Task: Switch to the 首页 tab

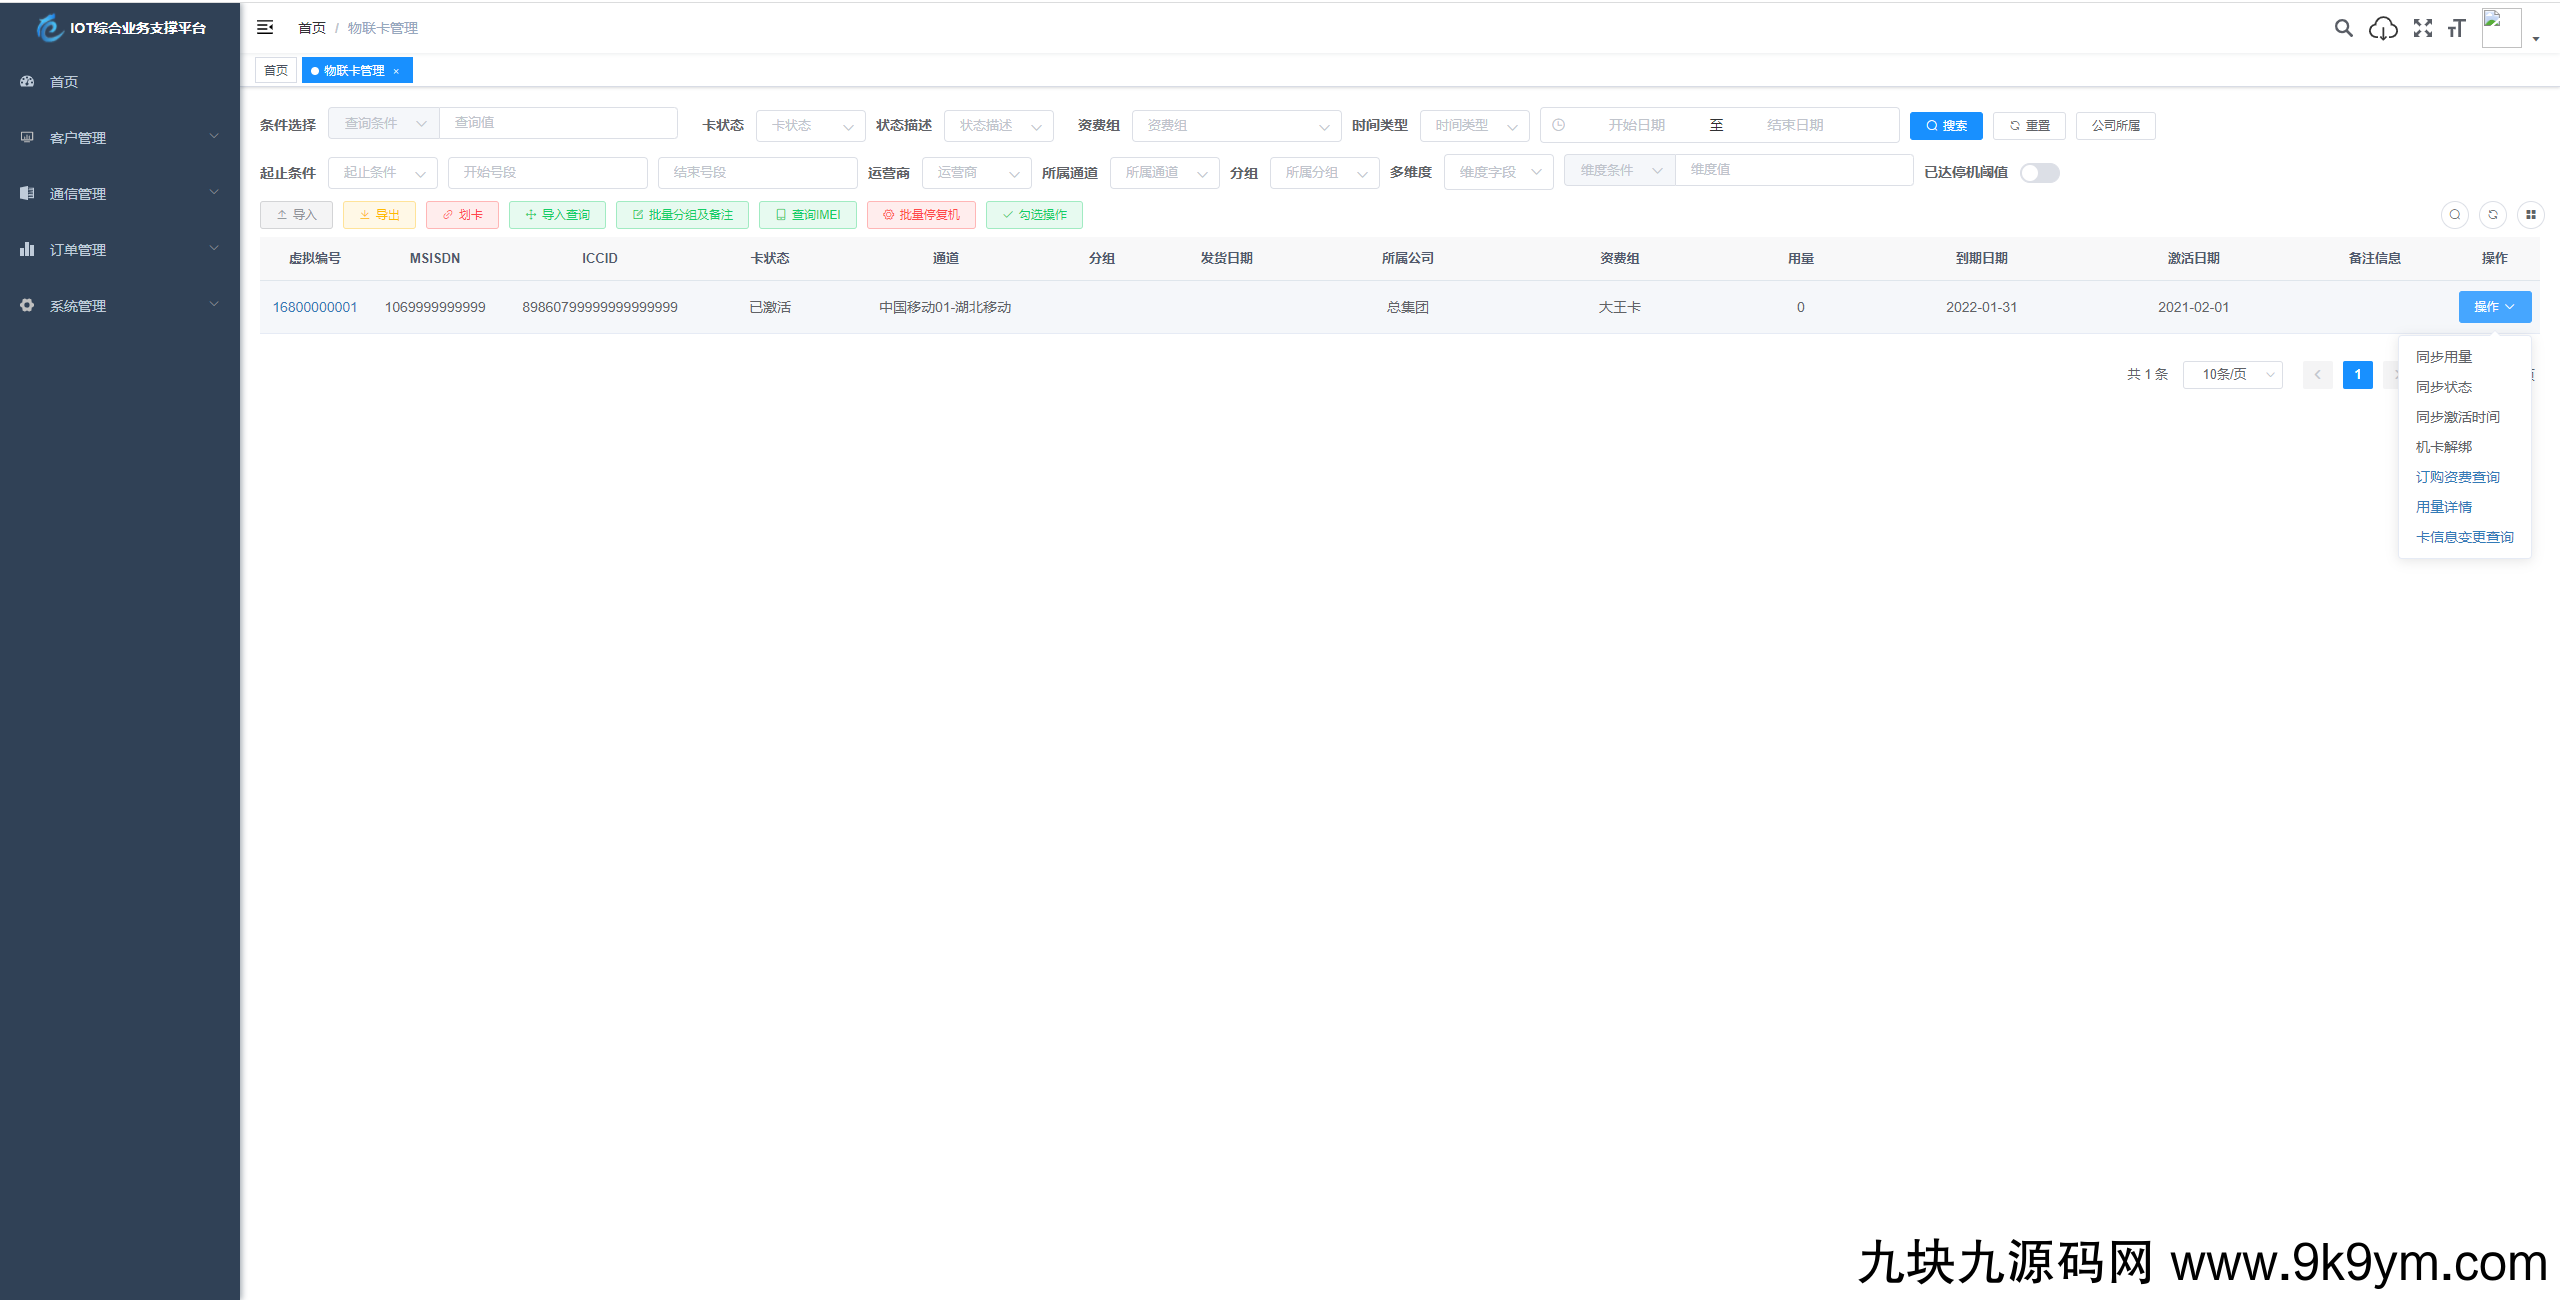Action: coord(276,70)
